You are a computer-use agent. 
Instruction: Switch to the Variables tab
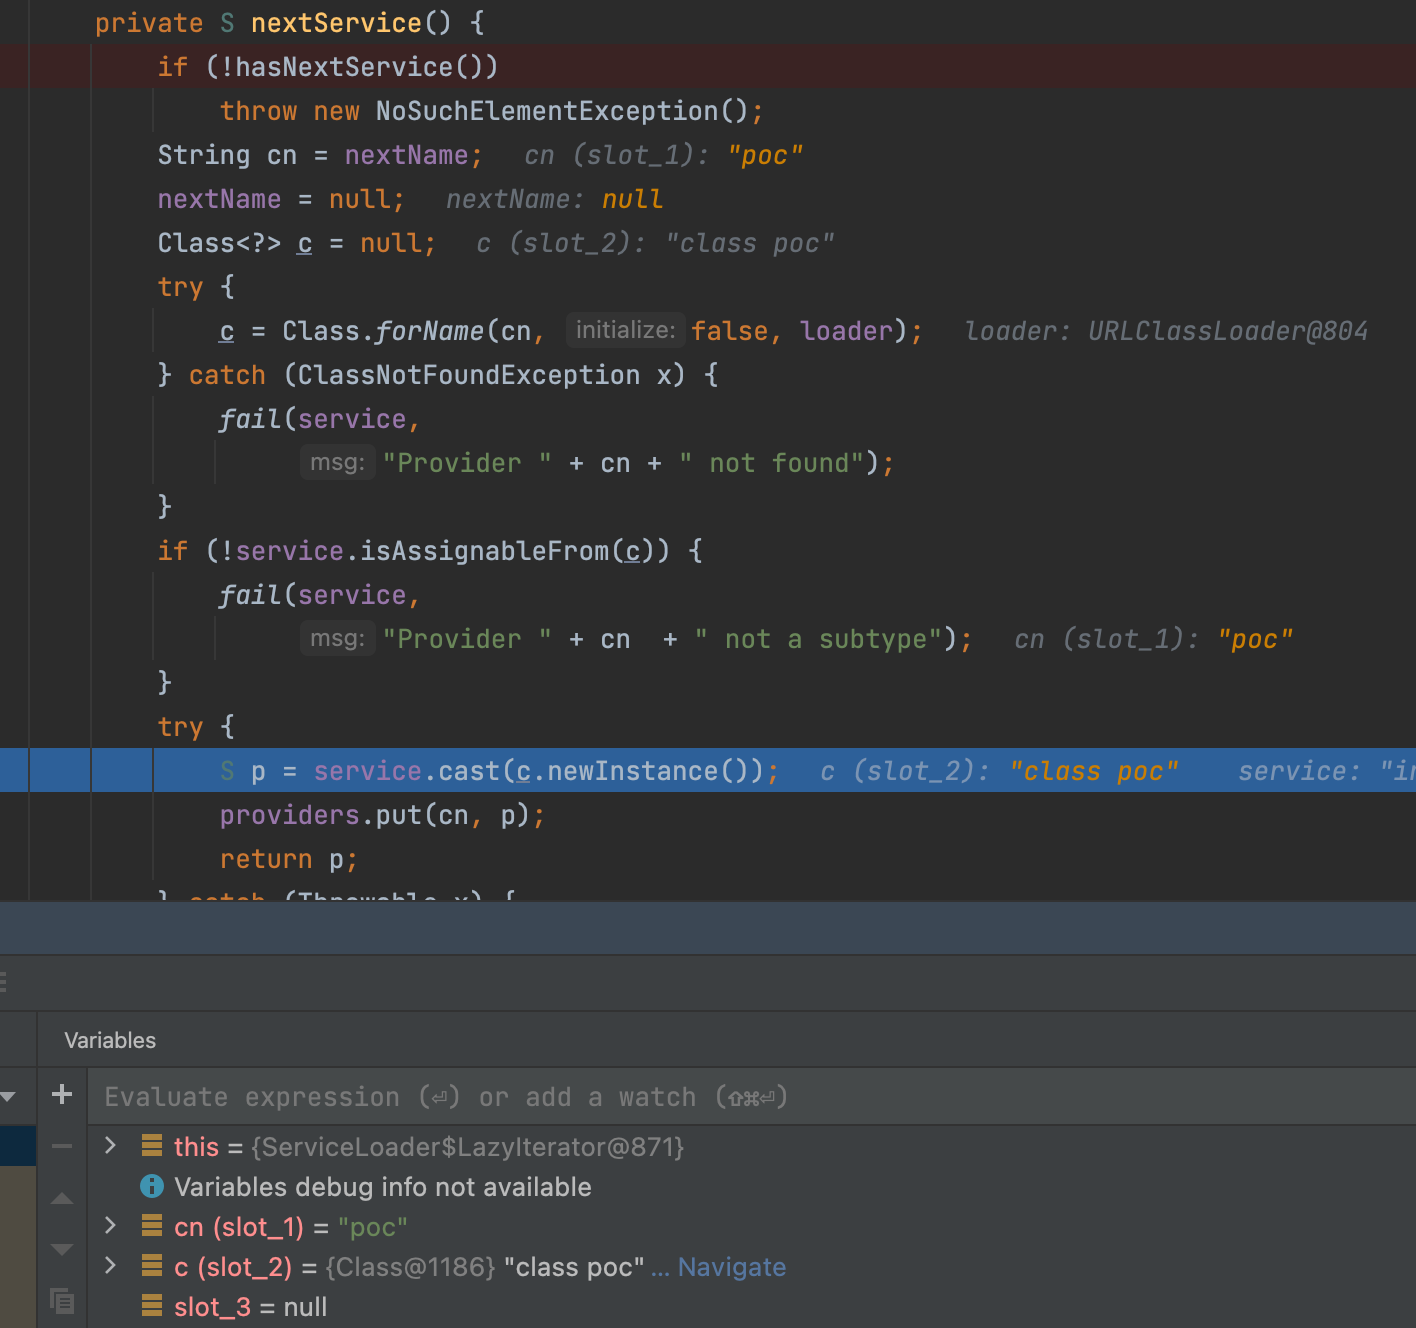110,1040
